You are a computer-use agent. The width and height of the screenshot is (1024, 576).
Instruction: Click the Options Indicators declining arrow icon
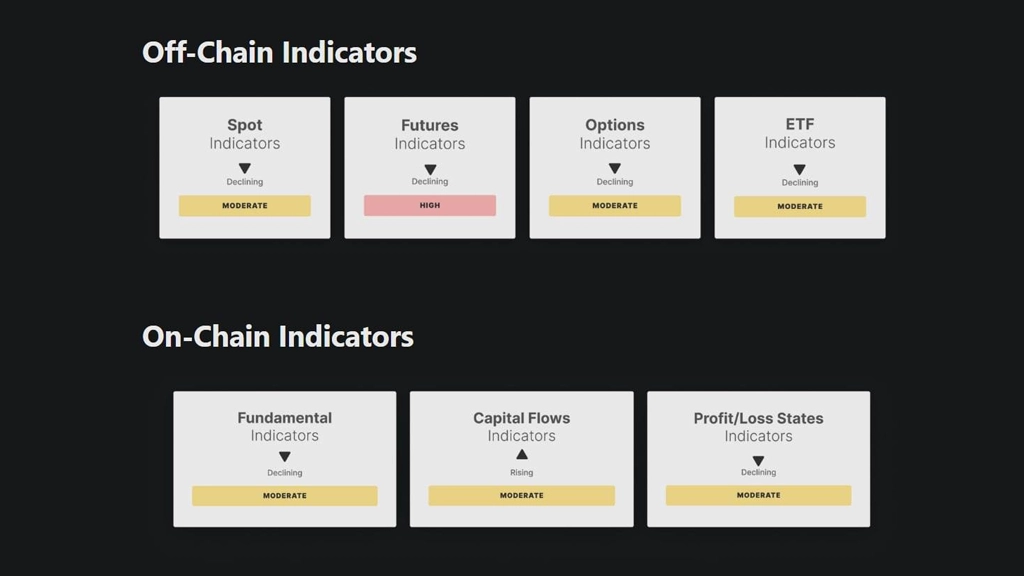[615, 168]
